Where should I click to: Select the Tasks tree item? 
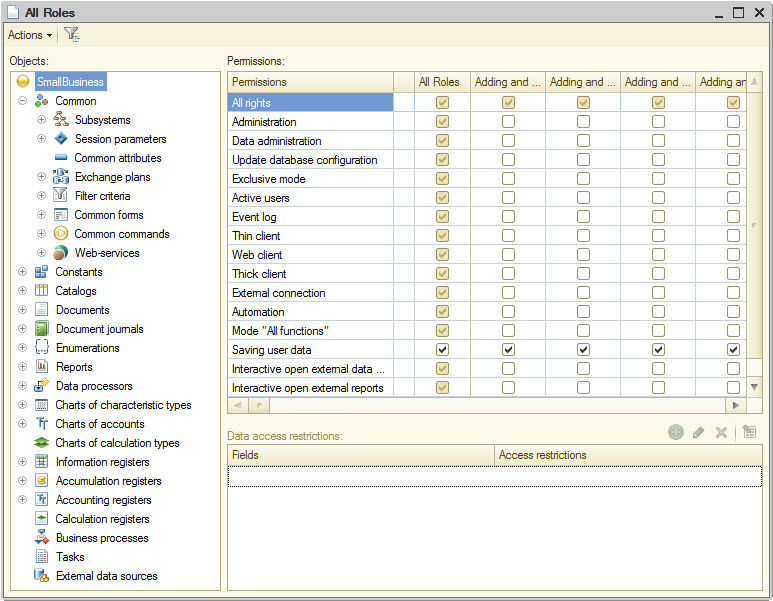click(x=70, y=557)
